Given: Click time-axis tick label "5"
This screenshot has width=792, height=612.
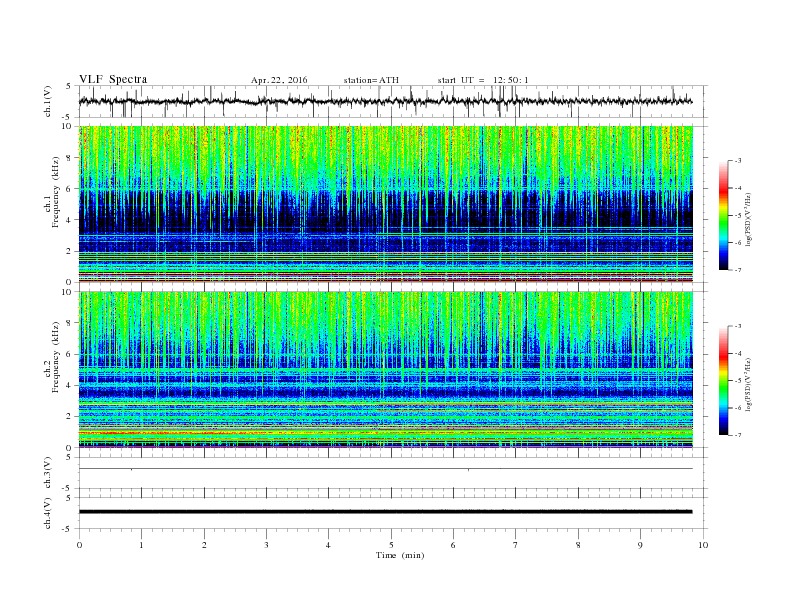Looking at the screenshot, I should 391,545.
